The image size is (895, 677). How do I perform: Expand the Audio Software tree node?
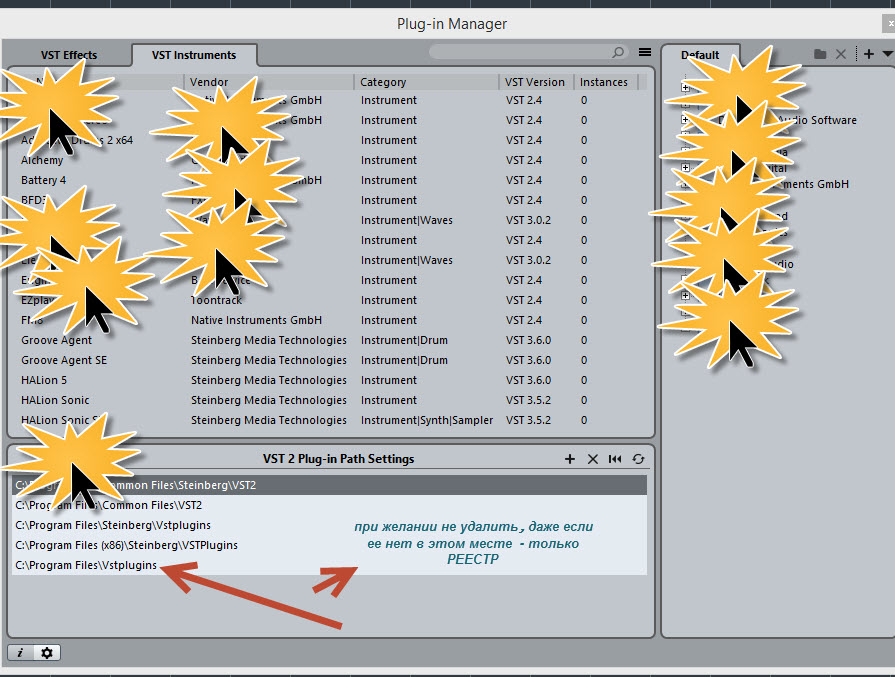(x=686, y=119)
